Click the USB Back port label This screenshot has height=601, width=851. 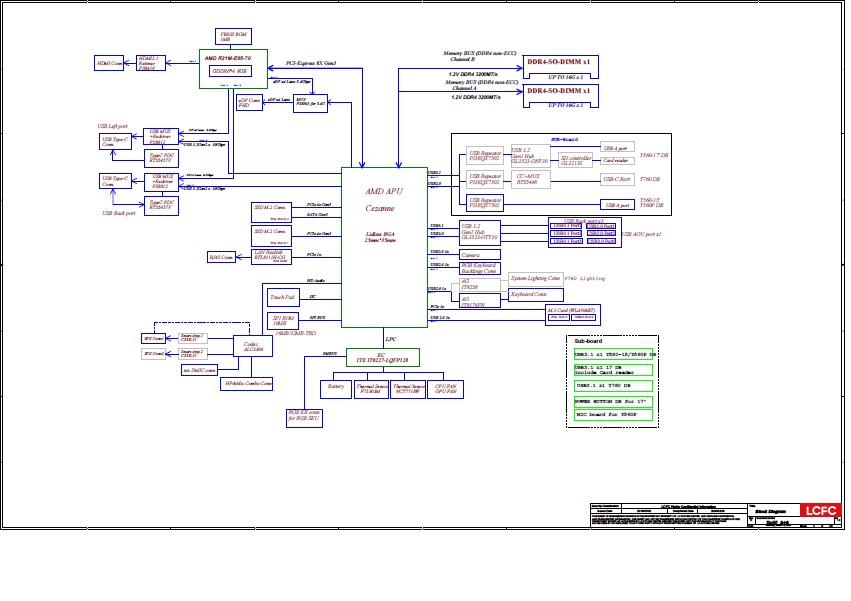click(x=119, y=213)
